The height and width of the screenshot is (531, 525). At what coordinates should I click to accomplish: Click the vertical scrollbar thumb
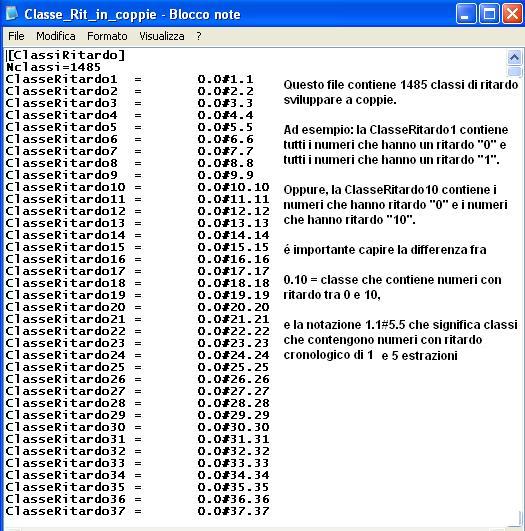coord(514,71)
